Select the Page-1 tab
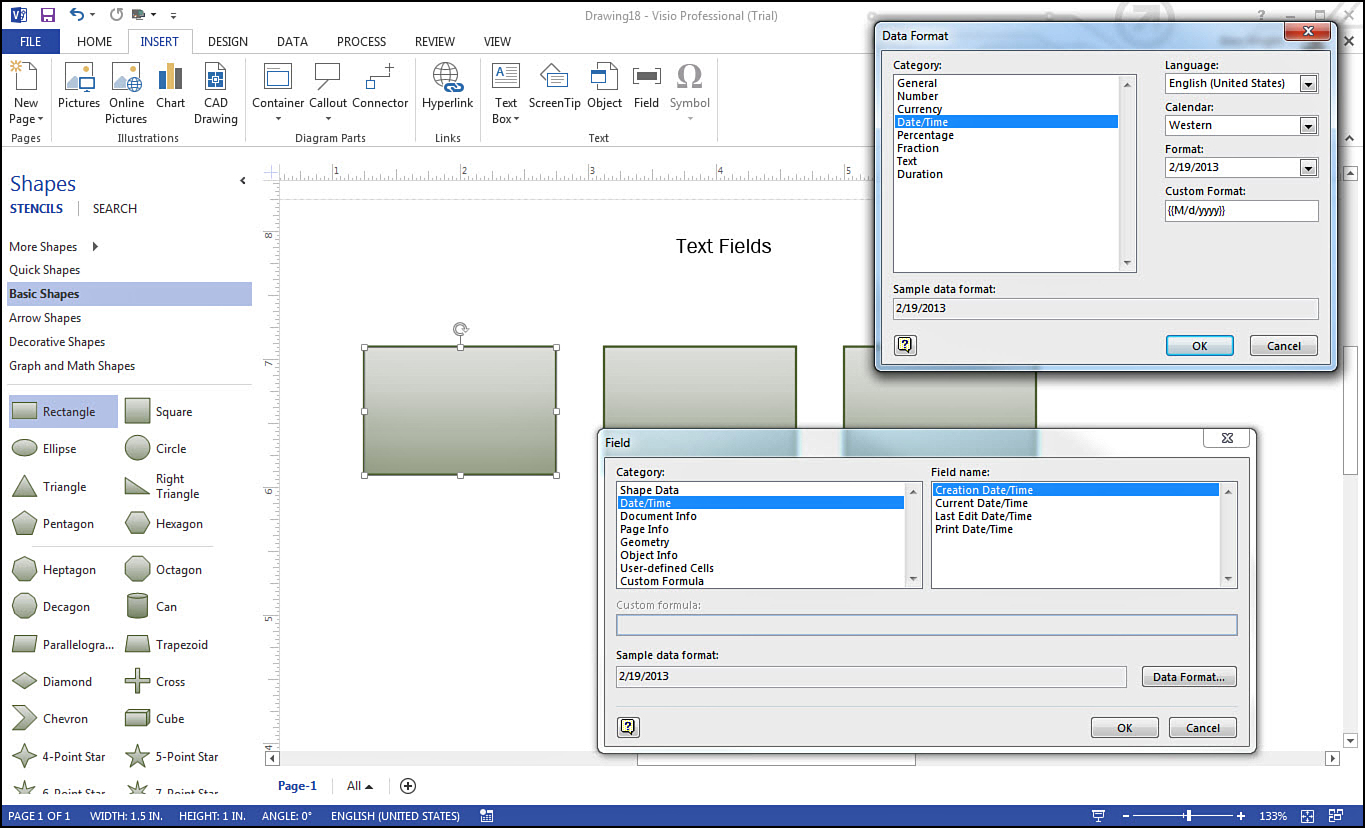 [x=297, y=786]
